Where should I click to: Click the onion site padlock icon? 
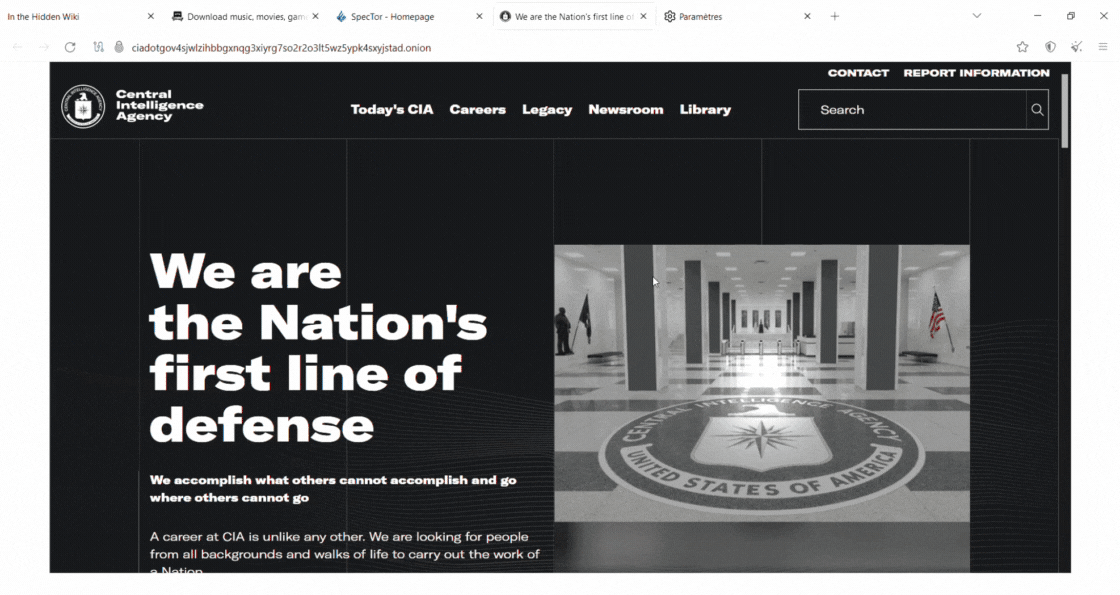click(x=119, y=47)
